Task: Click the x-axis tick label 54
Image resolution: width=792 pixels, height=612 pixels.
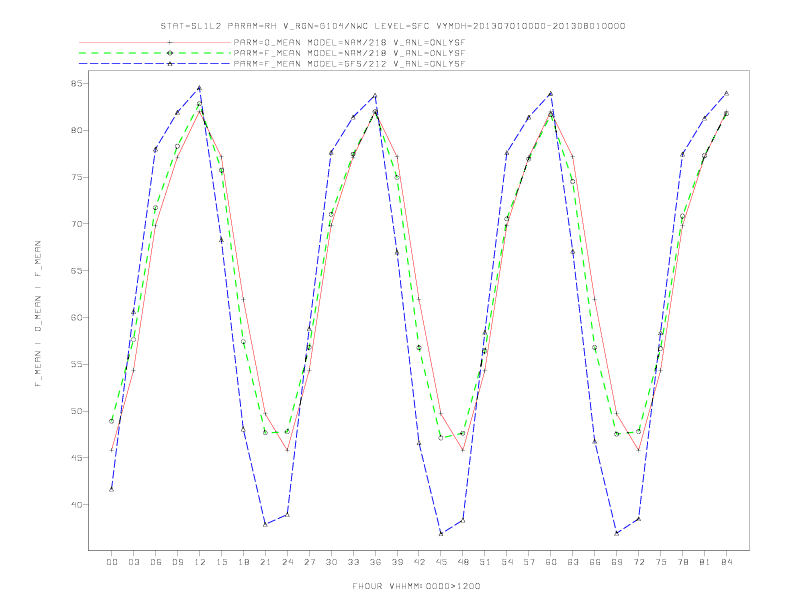Action: coord(507,562)
